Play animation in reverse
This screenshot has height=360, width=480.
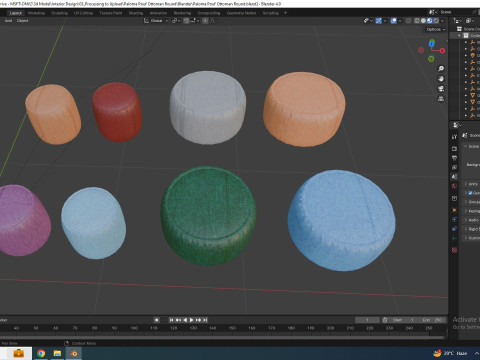(185, 320)
